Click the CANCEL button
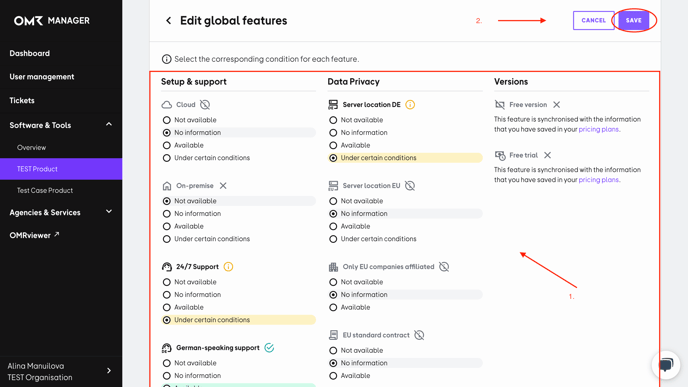The height and width of the screenshot is (387, 688). [593, 21]
